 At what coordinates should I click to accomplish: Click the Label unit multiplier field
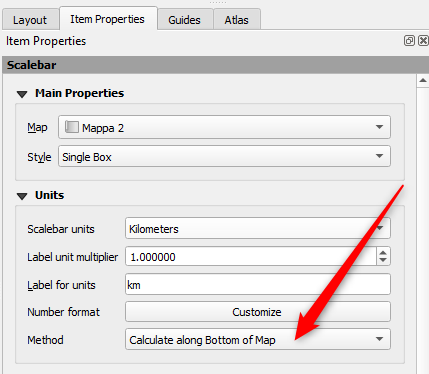(x=251, y=256)
